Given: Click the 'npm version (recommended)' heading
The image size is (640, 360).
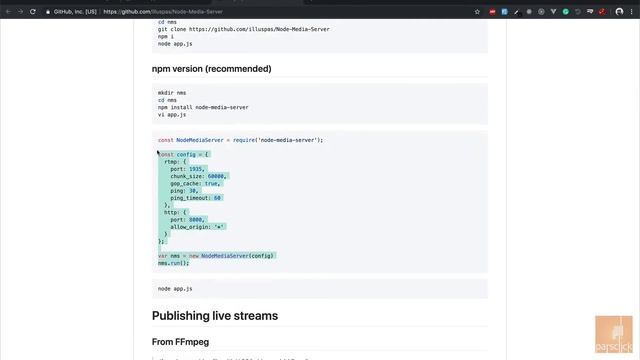Looking at the screenshot, I should 211,69.
